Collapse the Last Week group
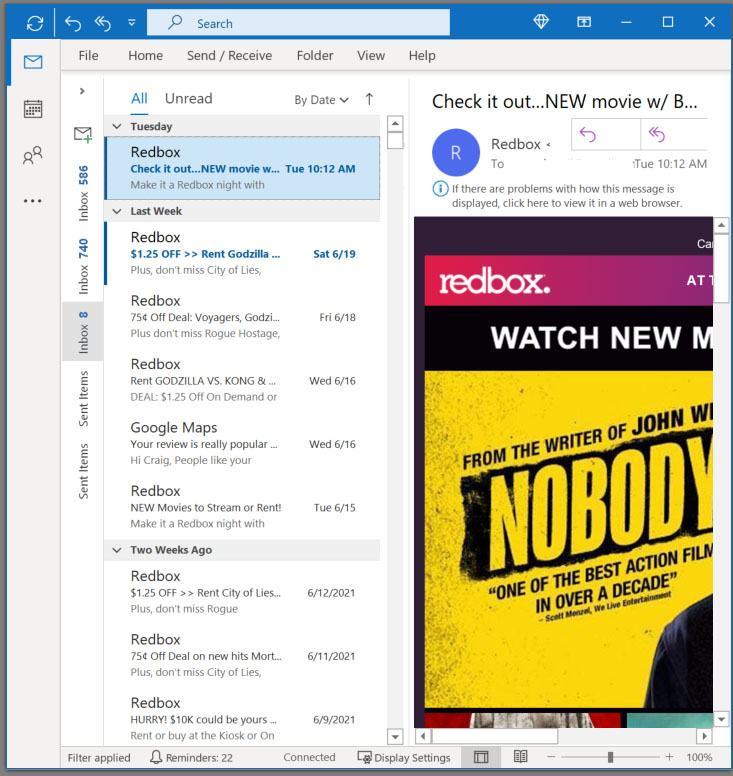The width and height of the screenshot is (733, 776). 117,211
